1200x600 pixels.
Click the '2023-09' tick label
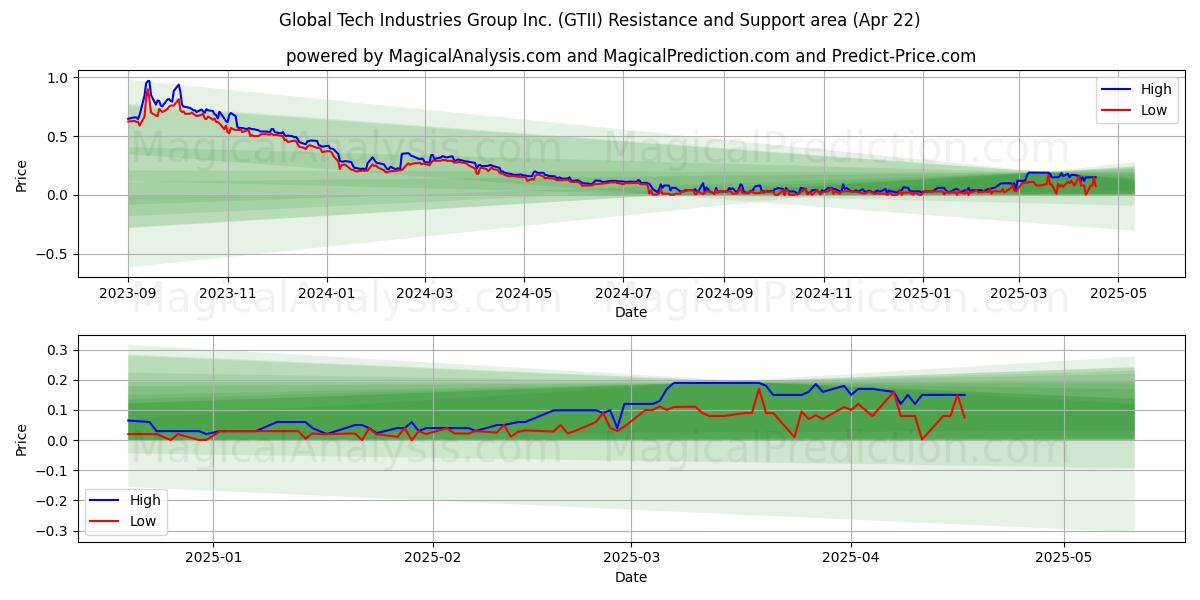[x=128, y=294]
